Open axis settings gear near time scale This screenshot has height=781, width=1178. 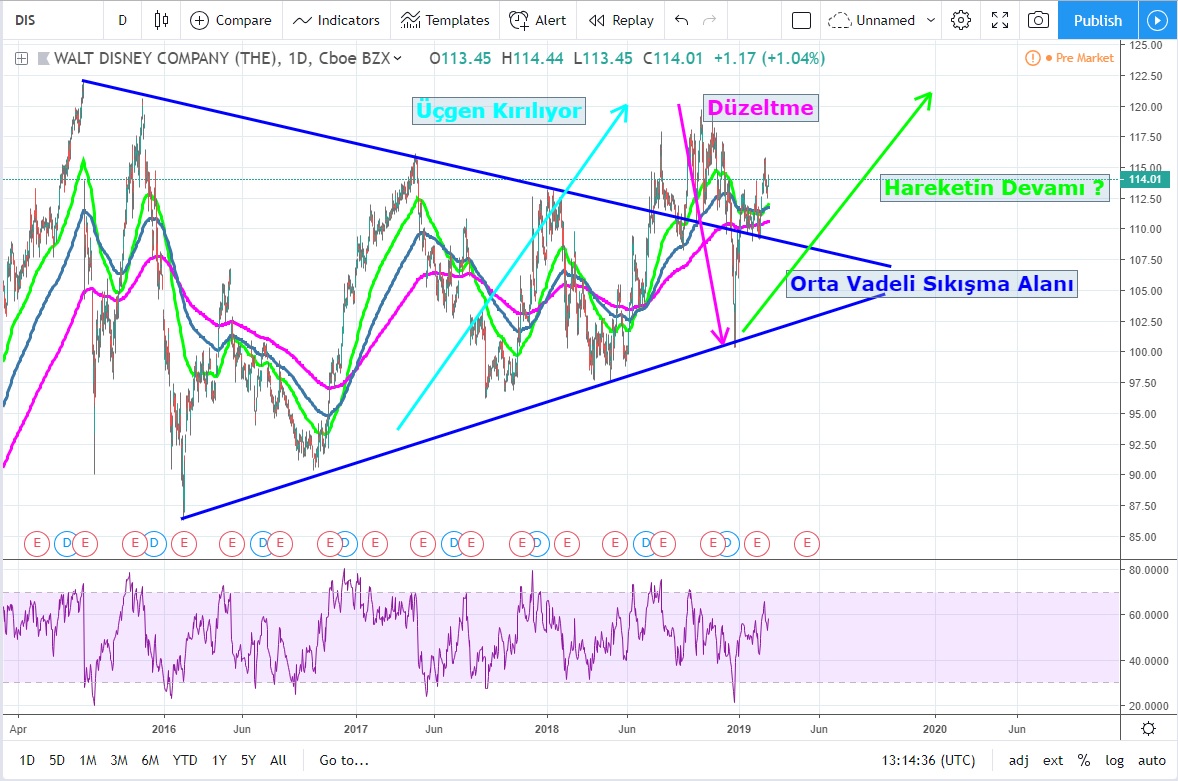pyautogui.click(x=1148, y=728)
